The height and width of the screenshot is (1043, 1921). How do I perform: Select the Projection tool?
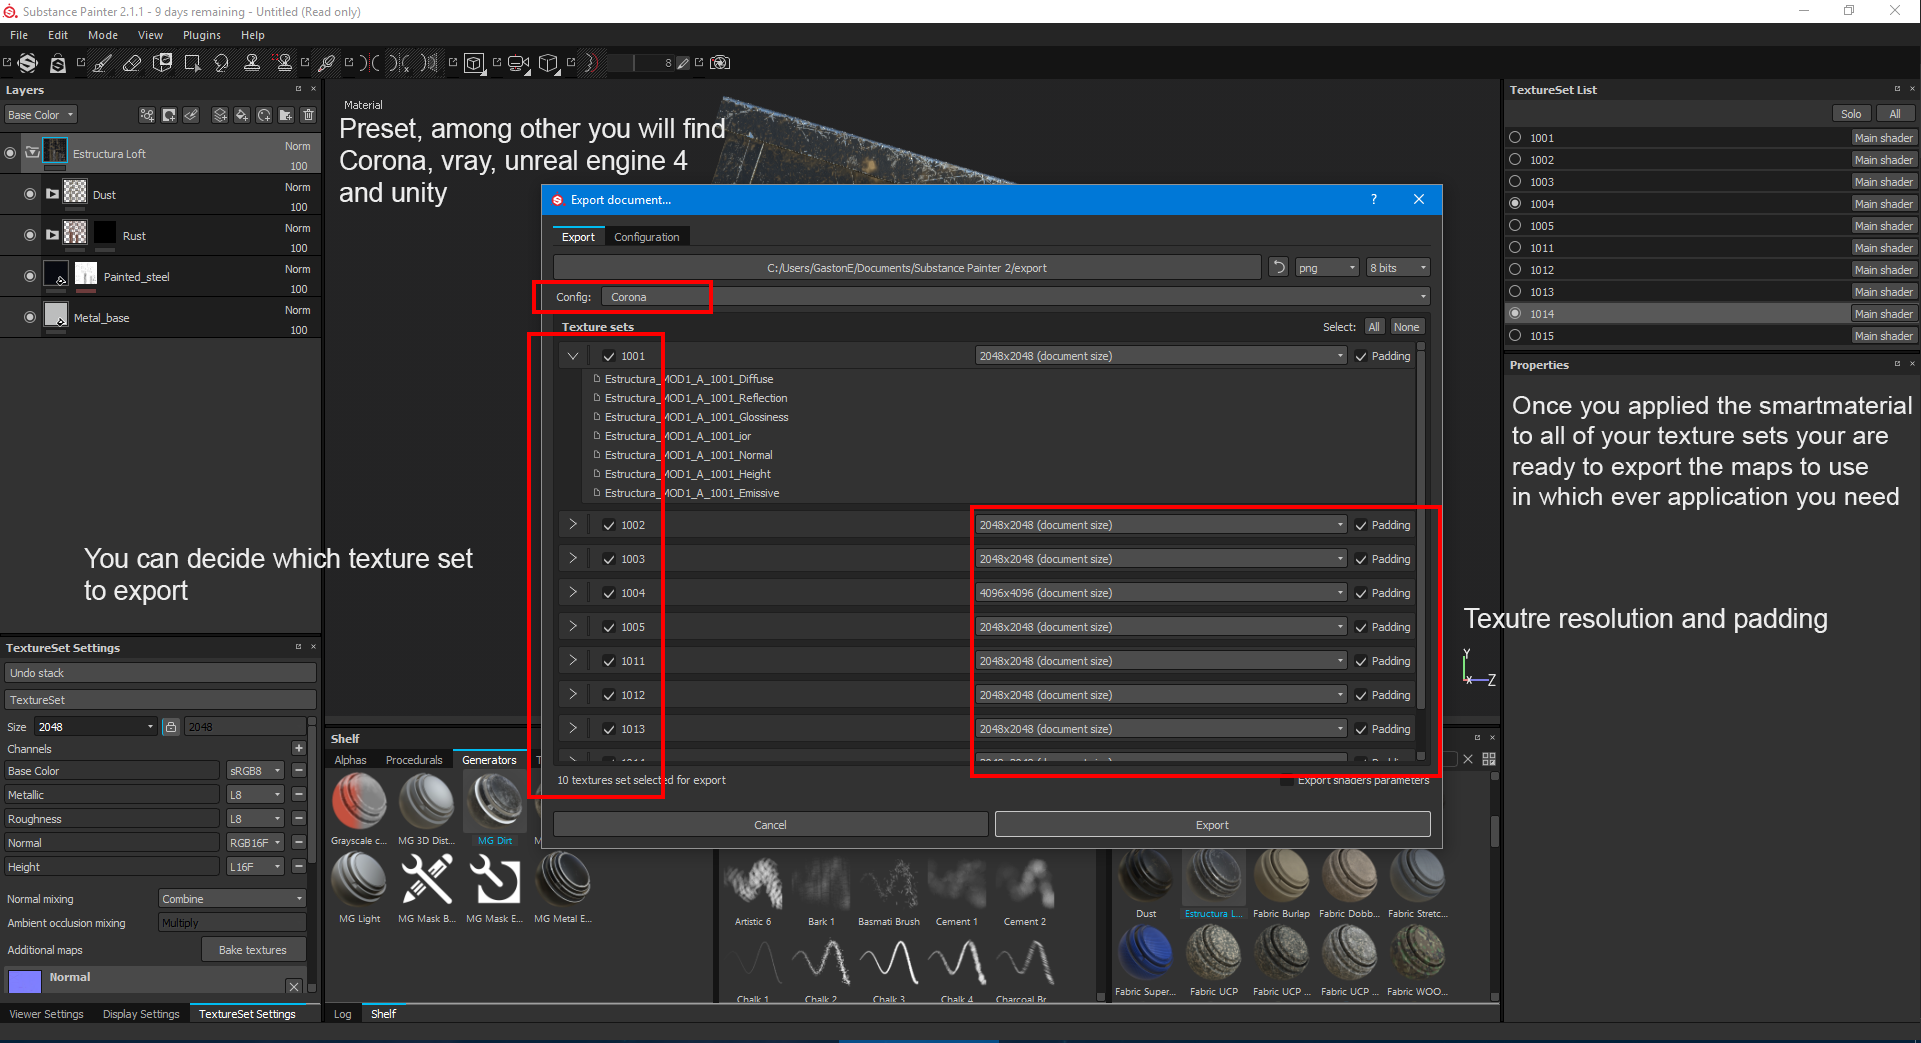(x=162, y=63)
